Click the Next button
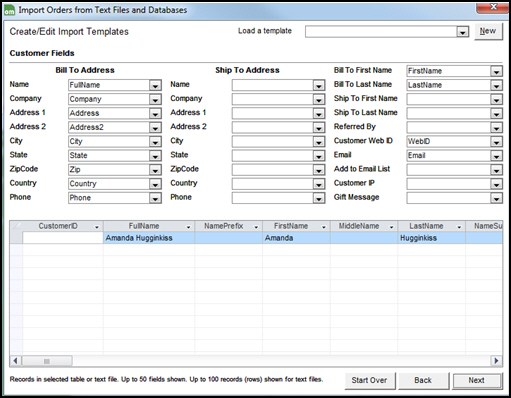This screenshot has height=398, width=511. (477, 380)
